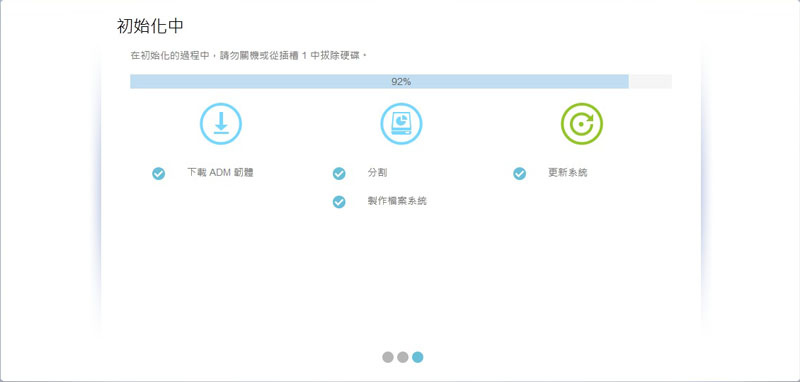The image size is (800, 382).
Task: Select the first gray pagination dot
Action: 388,357
